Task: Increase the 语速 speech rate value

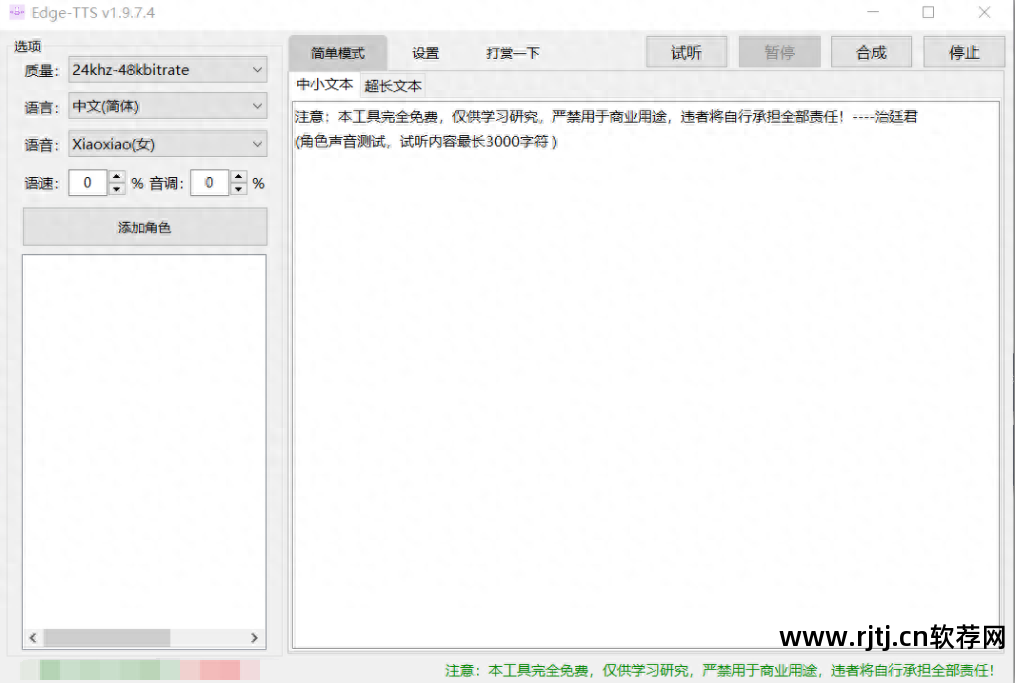Action: (x=117, y=177)
